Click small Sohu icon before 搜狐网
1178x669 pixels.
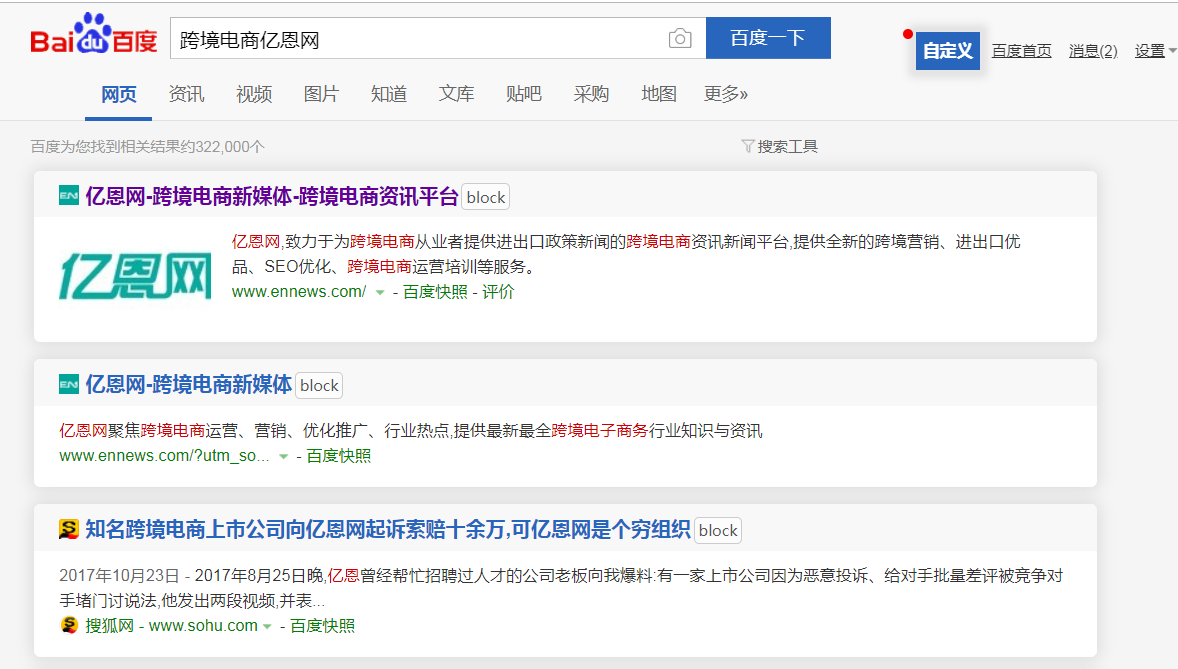pos(69,625)
